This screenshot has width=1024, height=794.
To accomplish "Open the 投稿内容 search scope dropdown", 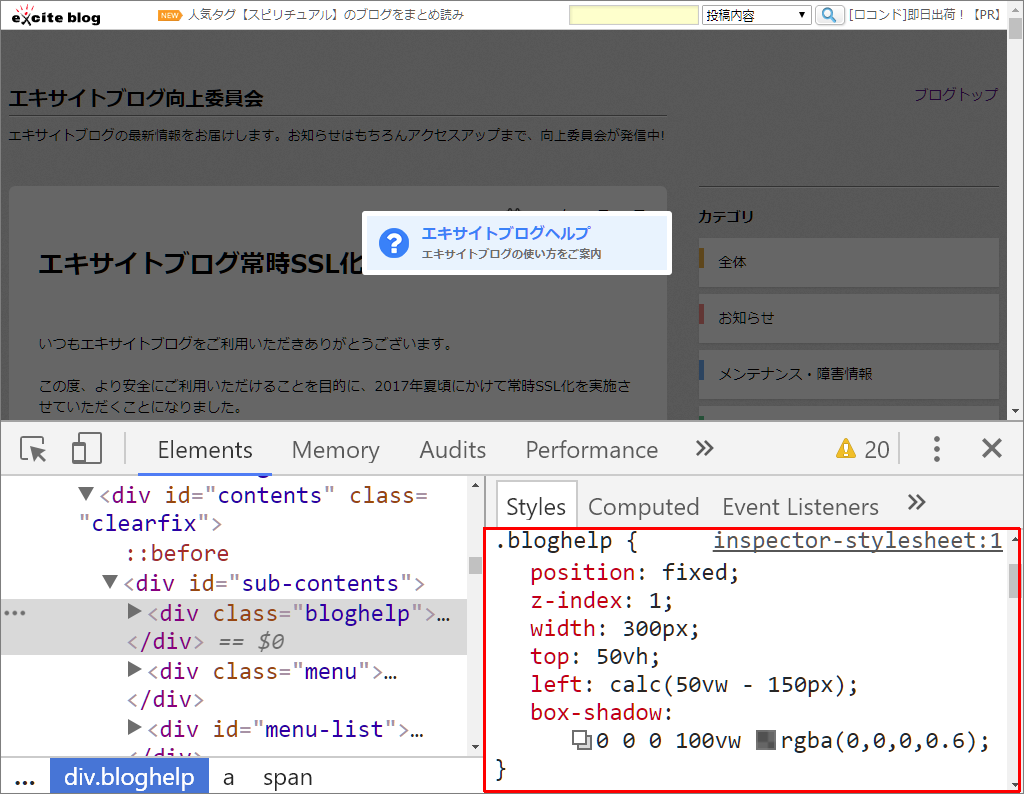I will click(756, 15).
